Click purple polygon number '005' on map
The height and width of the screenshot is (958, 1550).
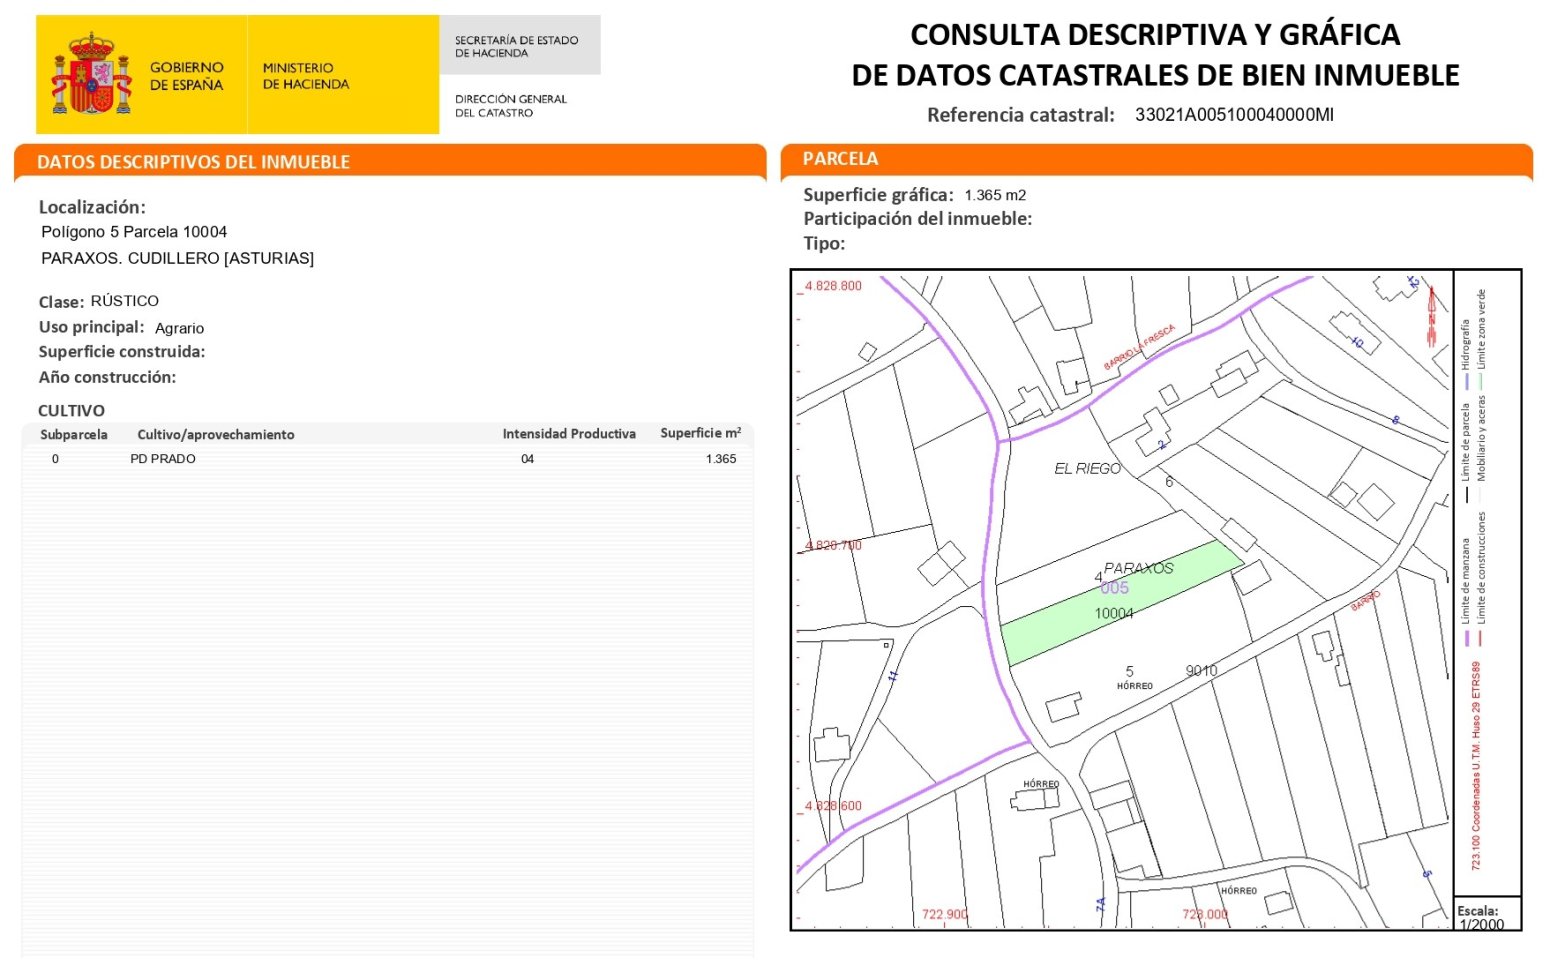(x=1115, y=588)
